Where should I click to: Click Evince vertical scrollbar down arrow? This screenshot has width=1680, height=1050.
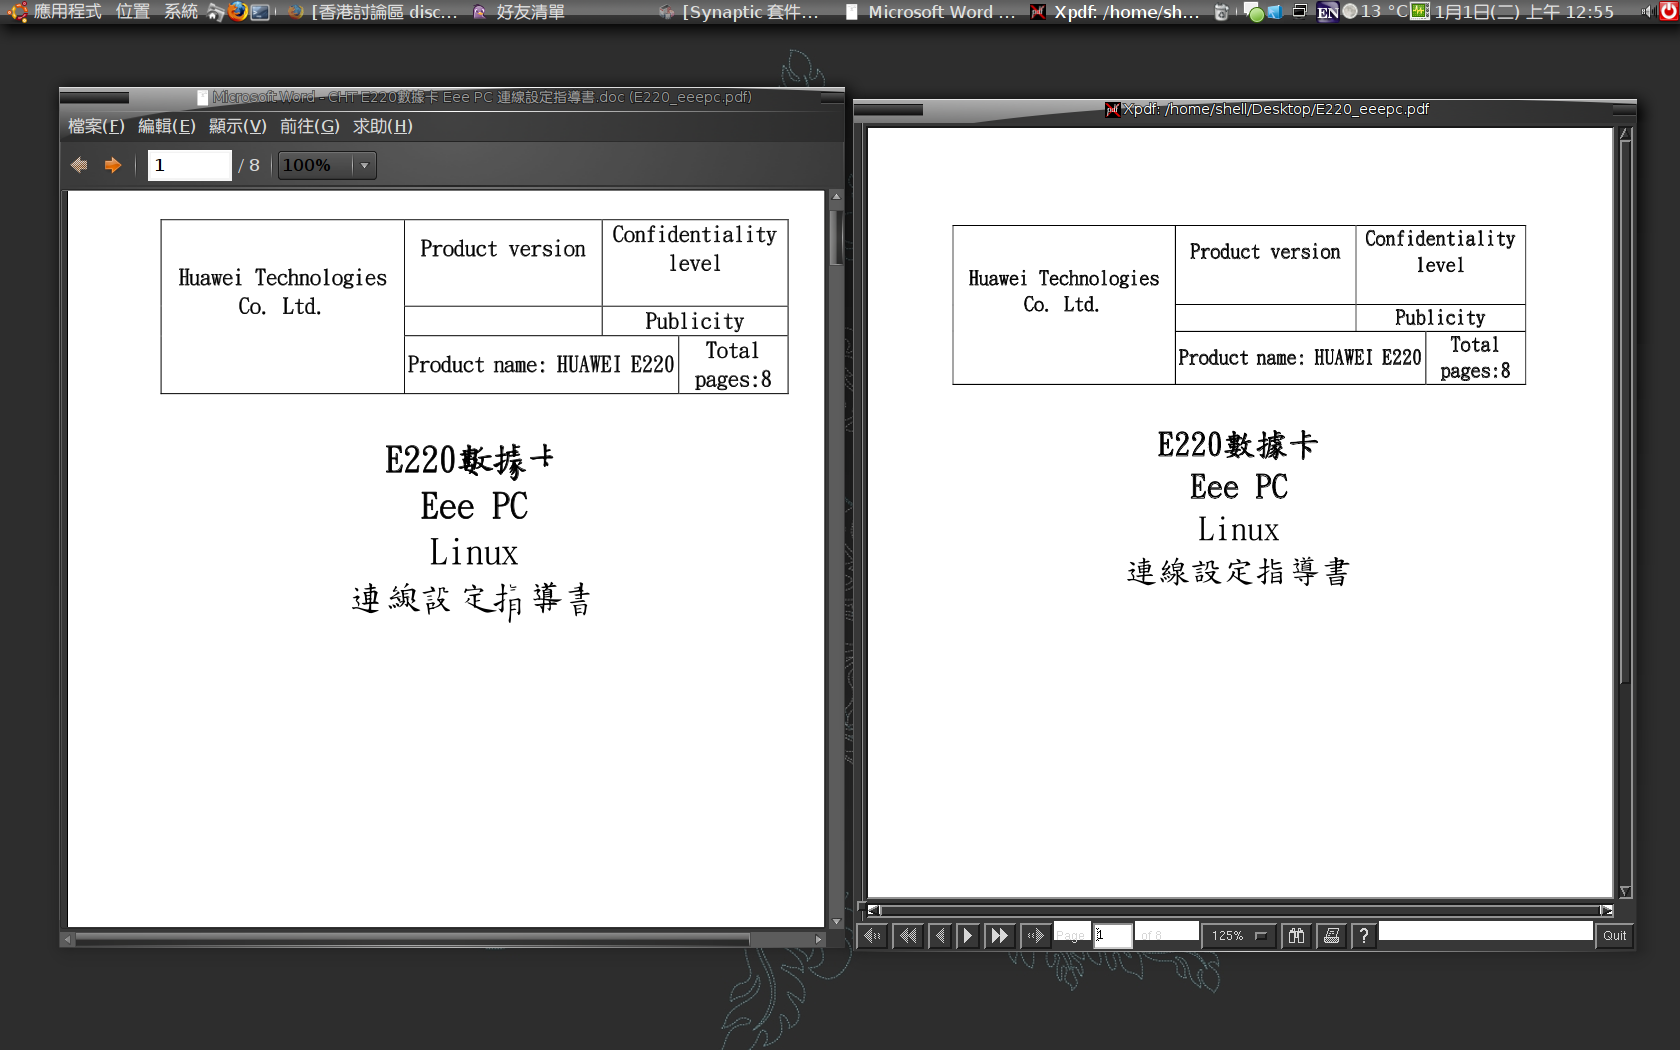(836, 921)
